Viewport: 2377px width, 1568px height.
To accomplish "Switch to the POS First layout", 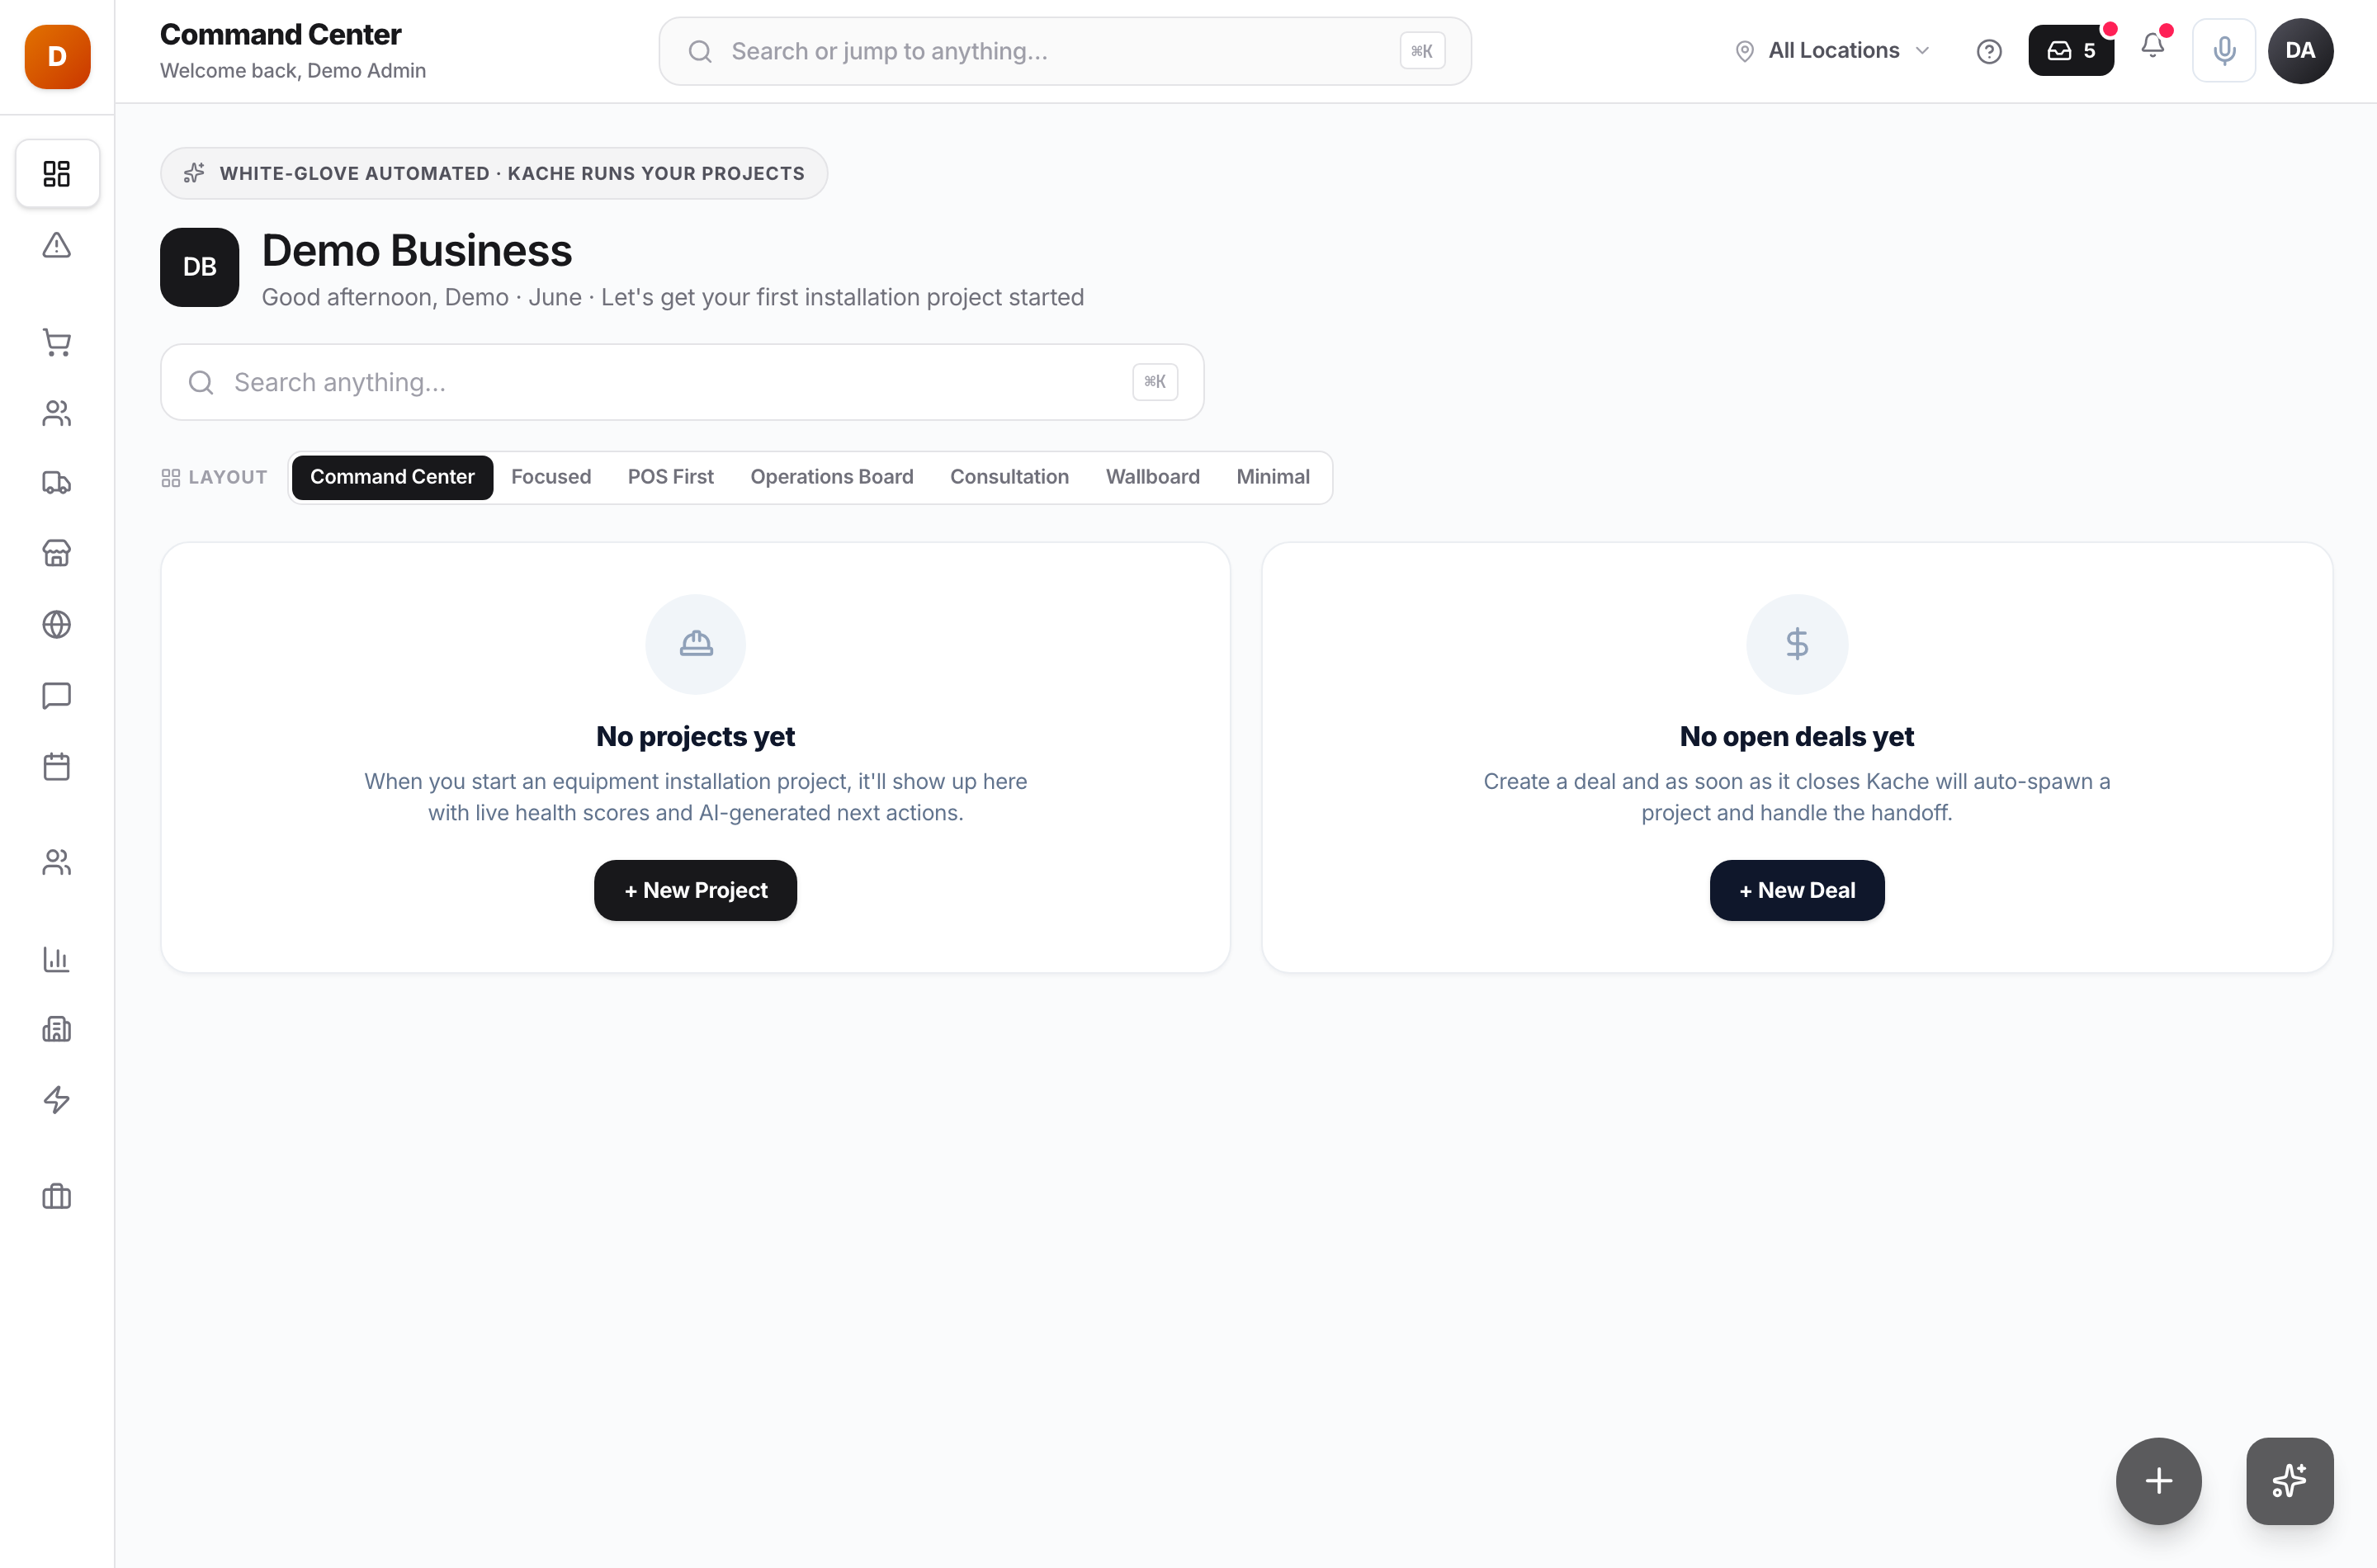I will [x=670, y=477].
